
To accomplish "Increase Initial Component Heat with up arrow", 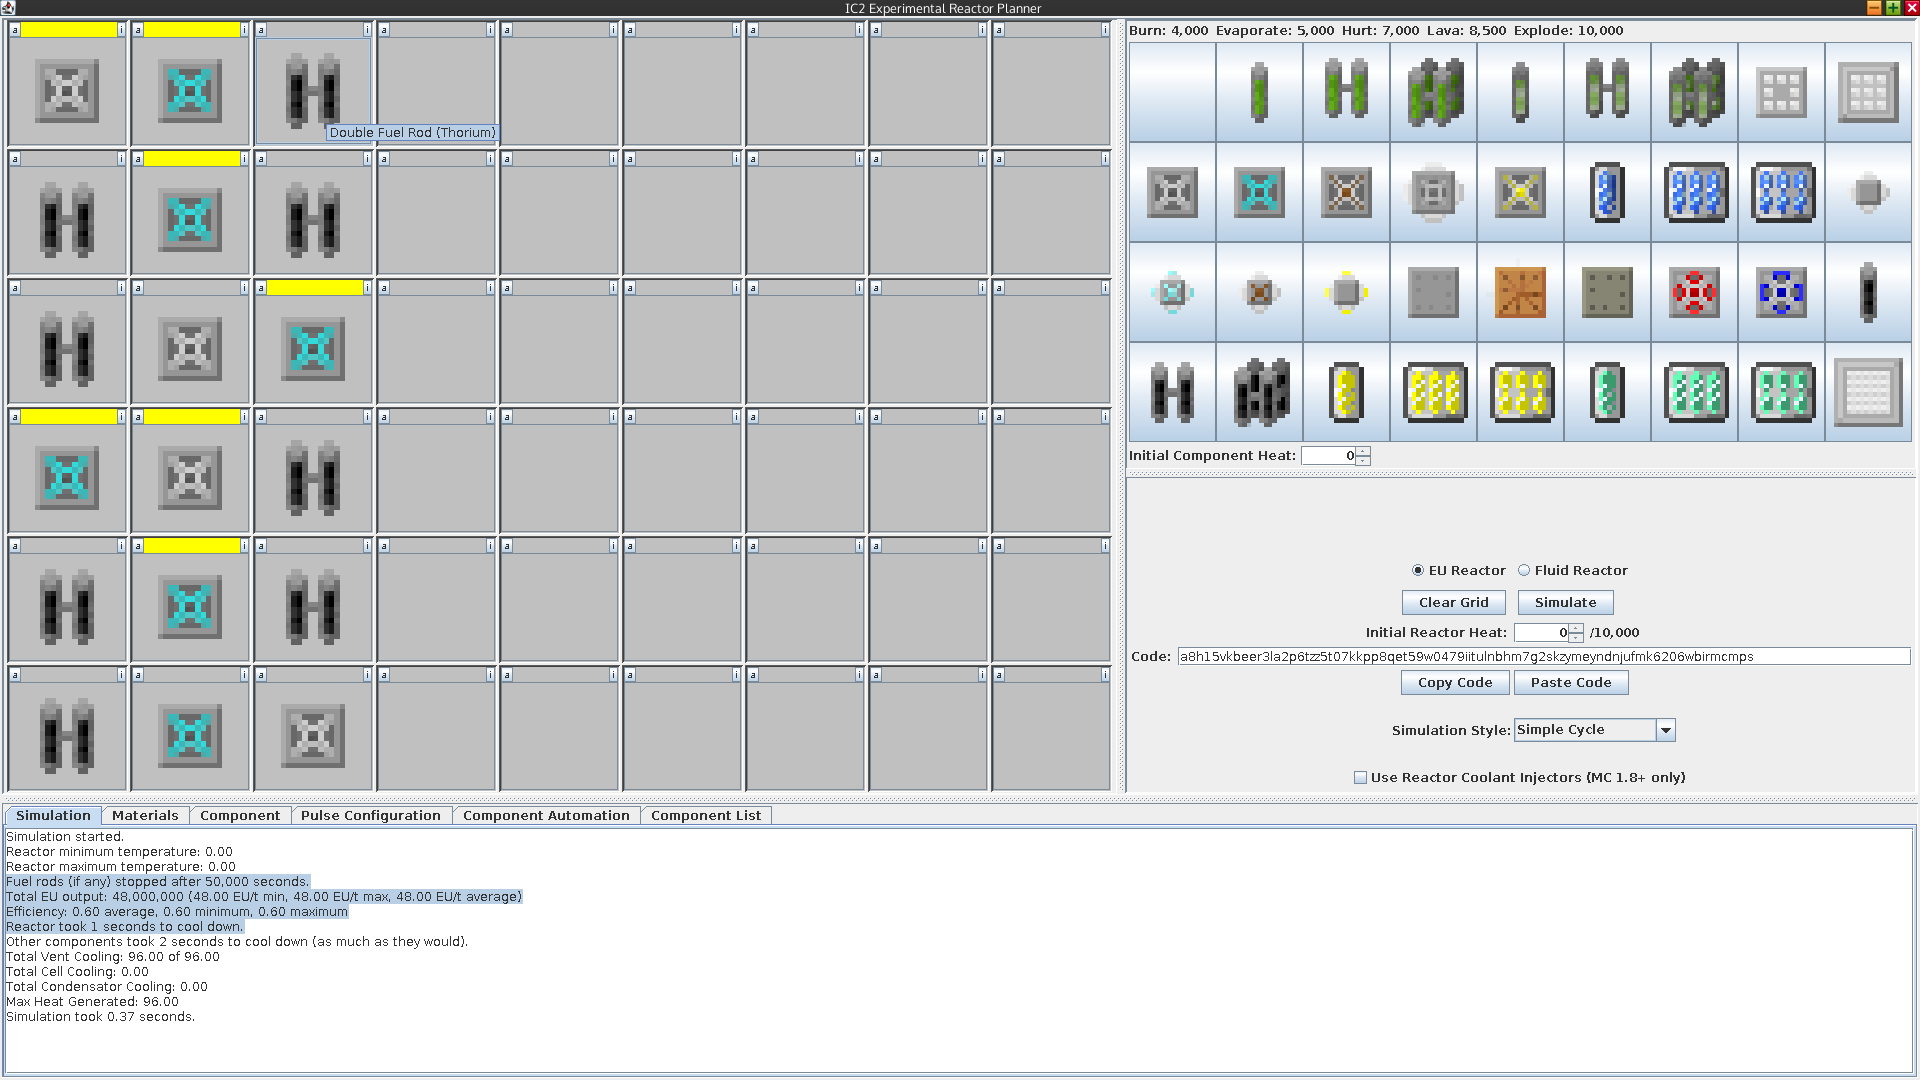I will coord(1363,451).
